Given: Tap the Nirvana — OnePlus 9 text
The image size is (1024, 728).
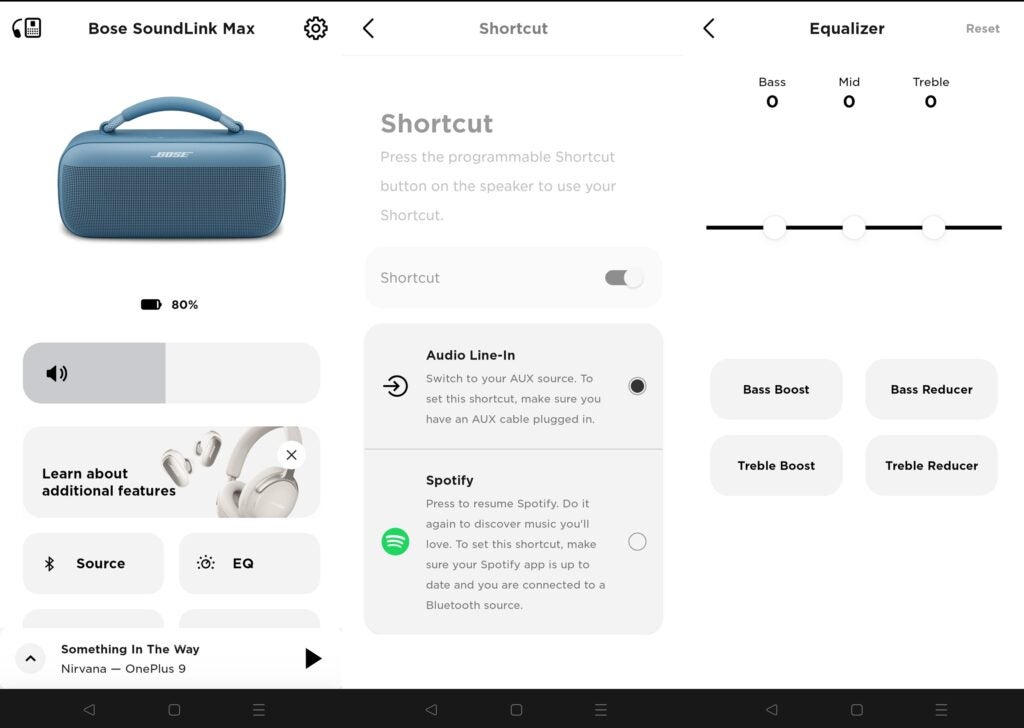Looking at the screenshot, I should coord(123,669).
